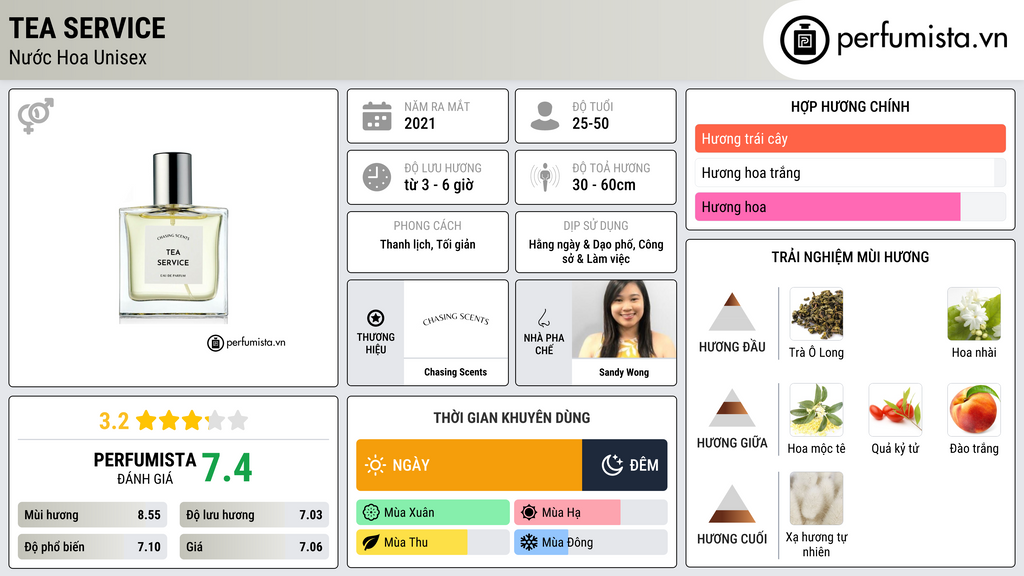
Task: Click the sun icon in Ngày bar
Action: pos(375,465)
